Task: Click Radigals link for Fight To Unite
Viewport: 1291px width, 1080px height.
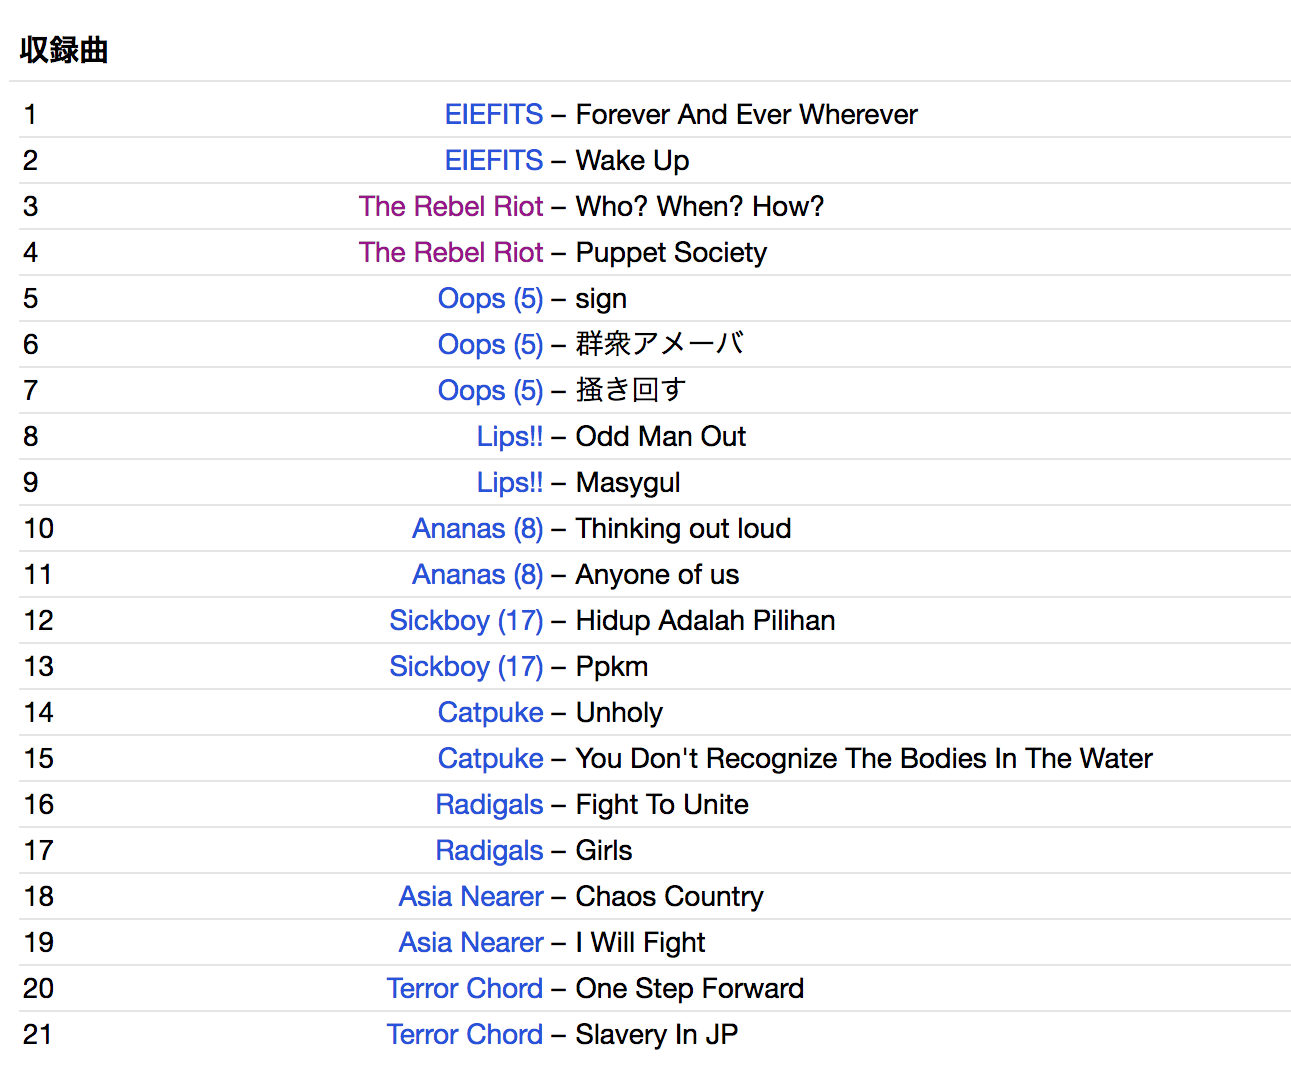Action: pyautogui.click(x=489, y=804)
